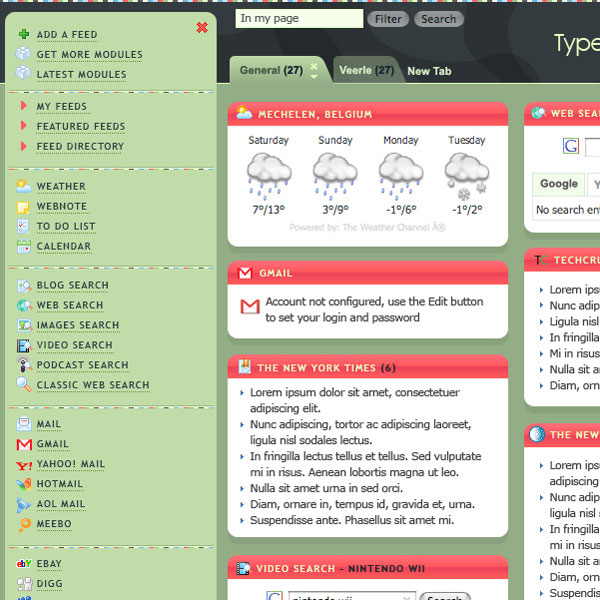
Task: Switch to the Veerle (27) tab
Action: coord(367,70)
